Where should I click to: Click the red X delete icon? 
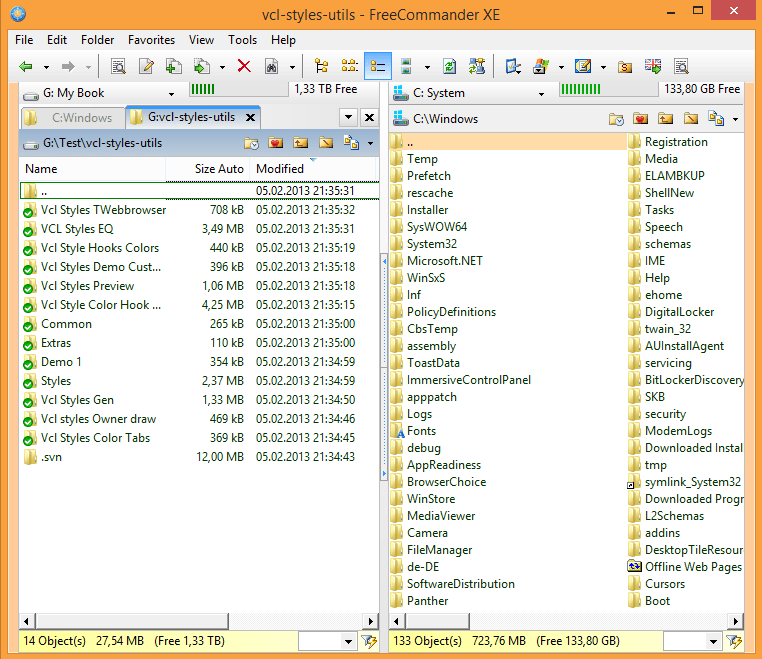point(244,67)
